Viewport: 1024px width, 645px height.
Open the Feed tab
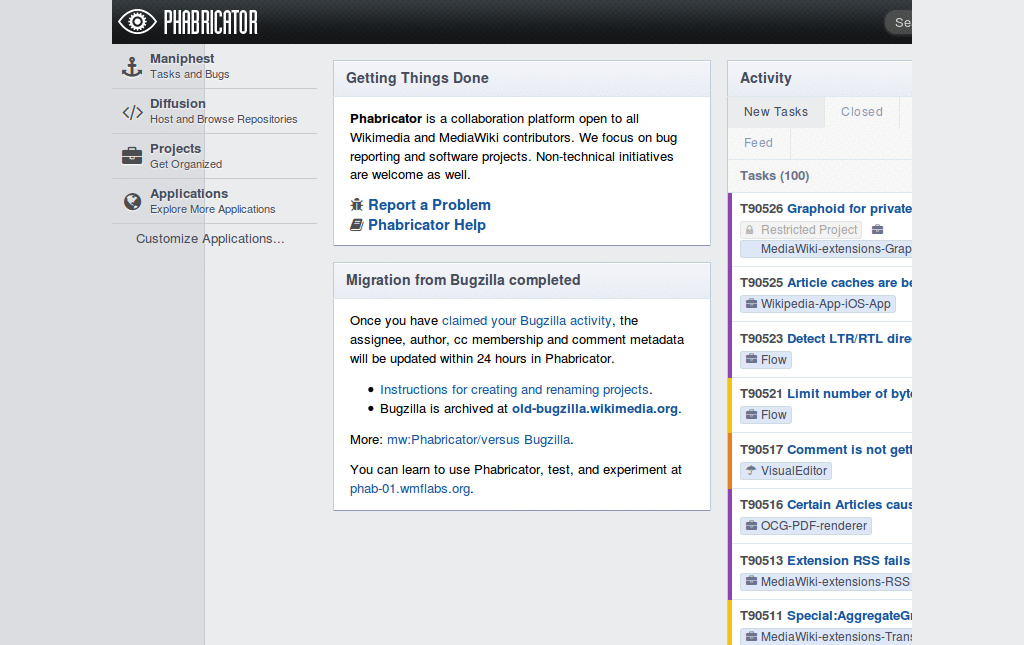click(758, 143)
